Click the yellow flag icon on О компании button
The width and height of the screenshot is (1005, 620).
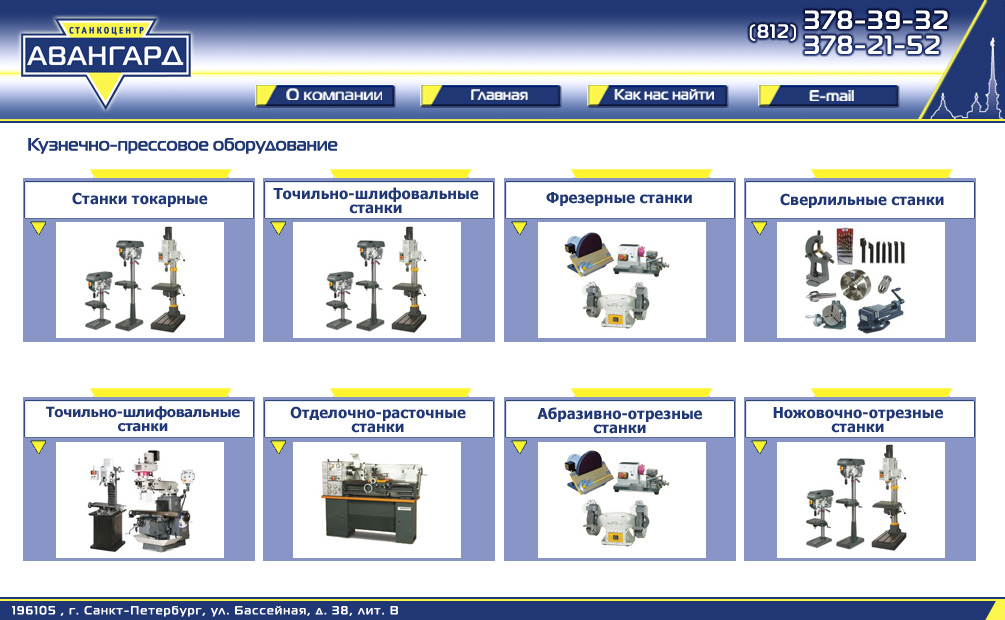(267, 96)
